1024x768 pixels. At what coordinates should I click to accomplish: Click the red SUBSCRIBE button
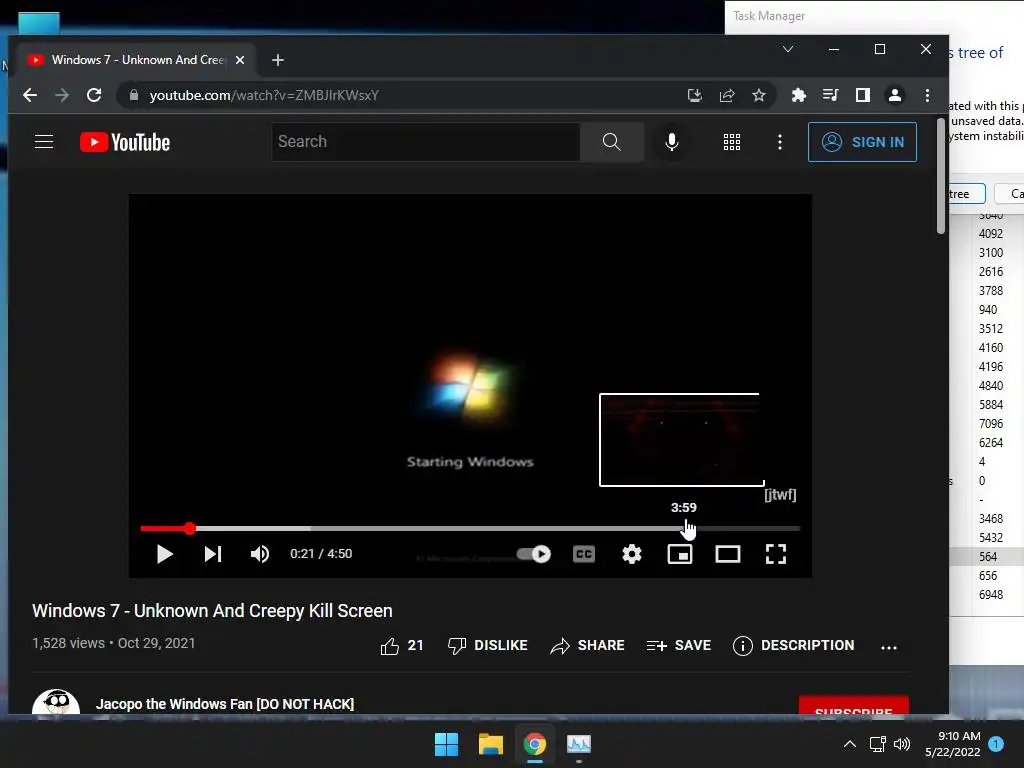point(854,705)
